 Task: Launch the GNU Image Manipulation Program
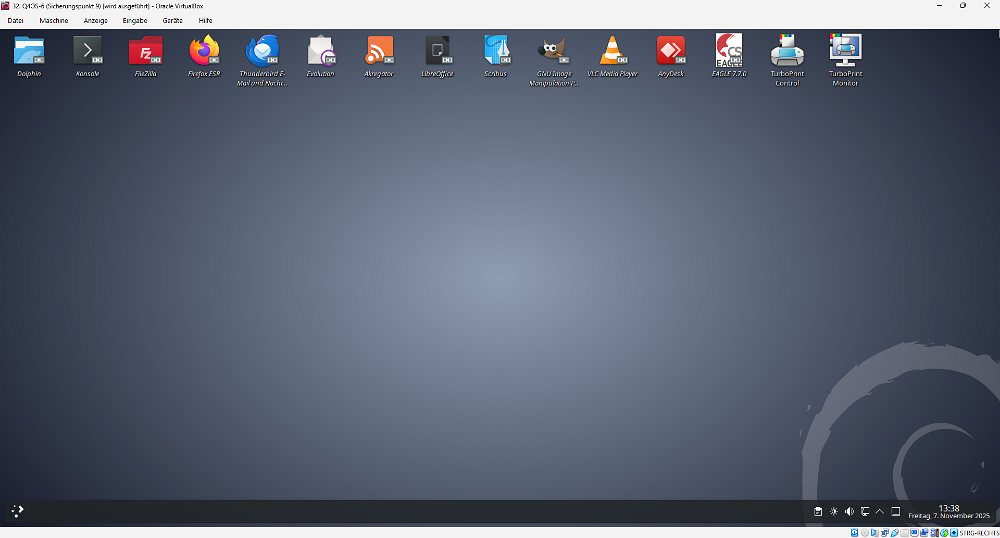[x=554, y=51]
